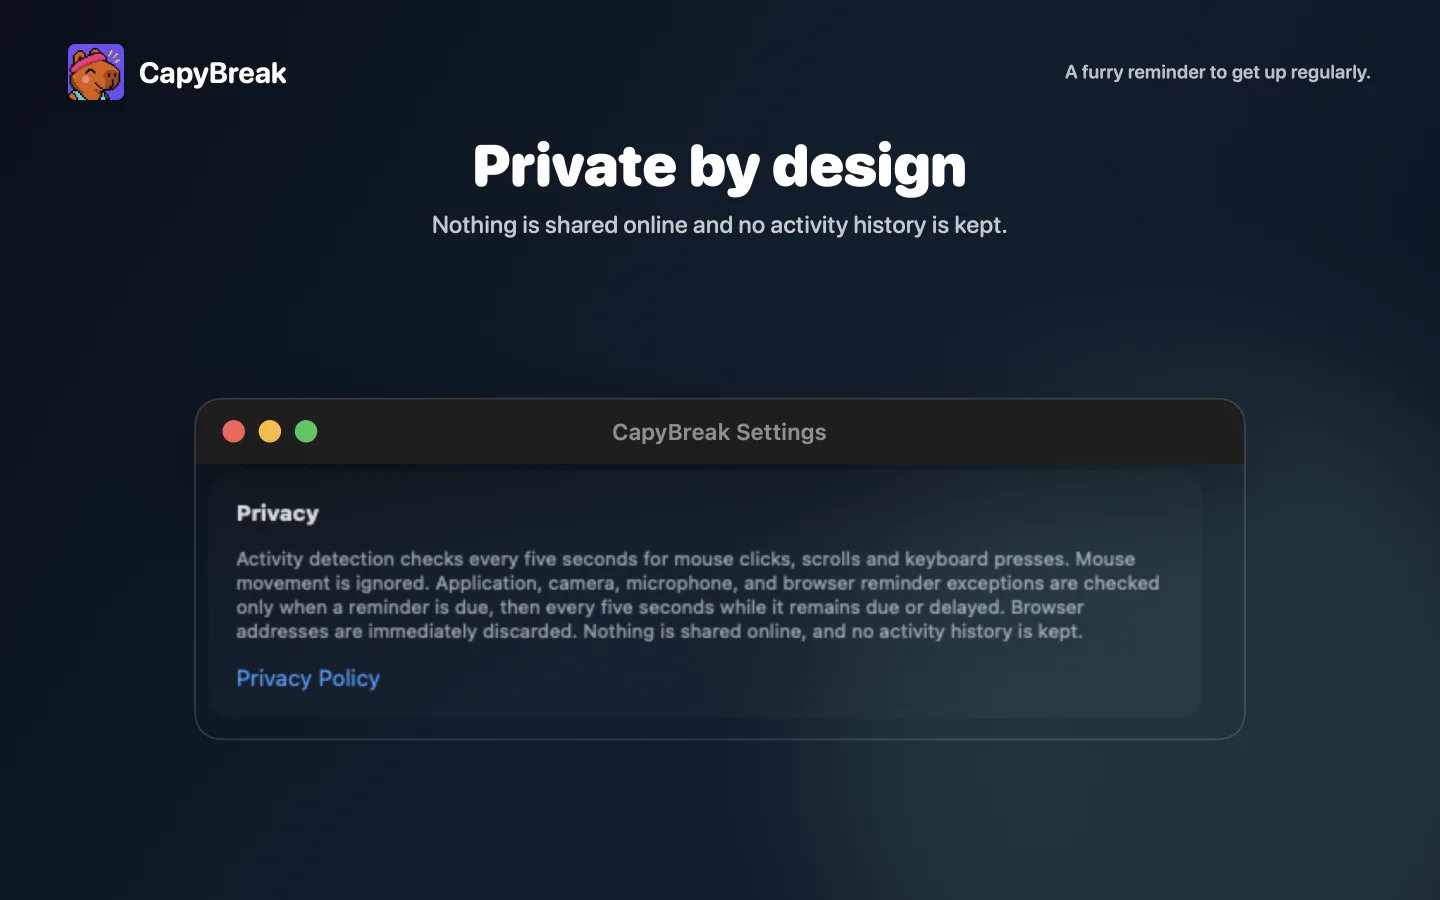
Task: Open the Privacy Policy link
Action: (x=308, y=678)
